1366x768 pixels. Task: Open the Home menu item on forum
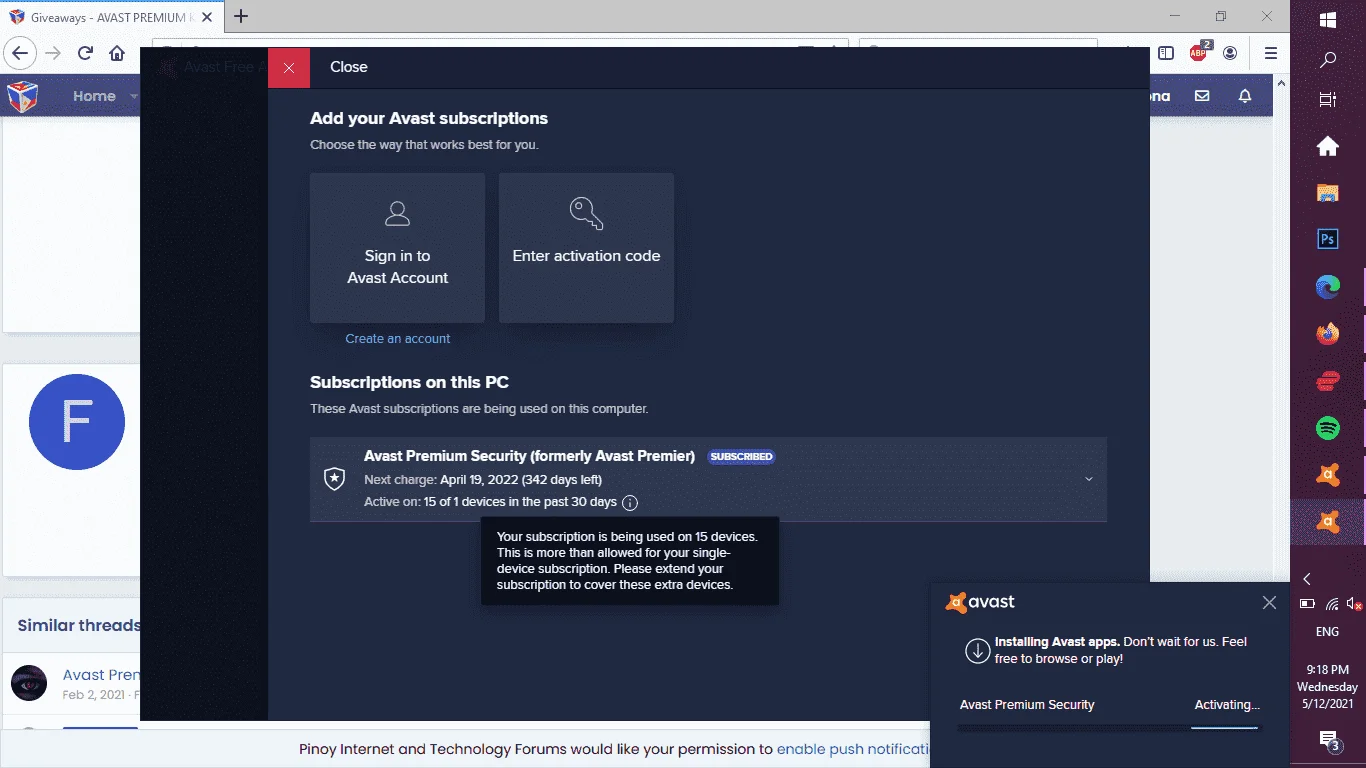94,96
